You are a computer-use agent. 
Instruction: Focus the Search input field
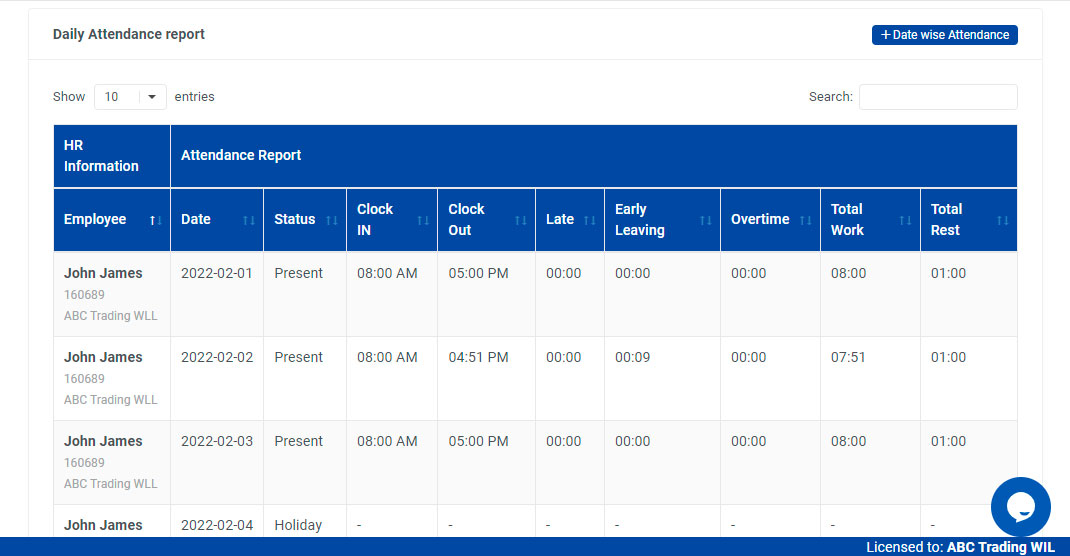(x=937, y=97)
